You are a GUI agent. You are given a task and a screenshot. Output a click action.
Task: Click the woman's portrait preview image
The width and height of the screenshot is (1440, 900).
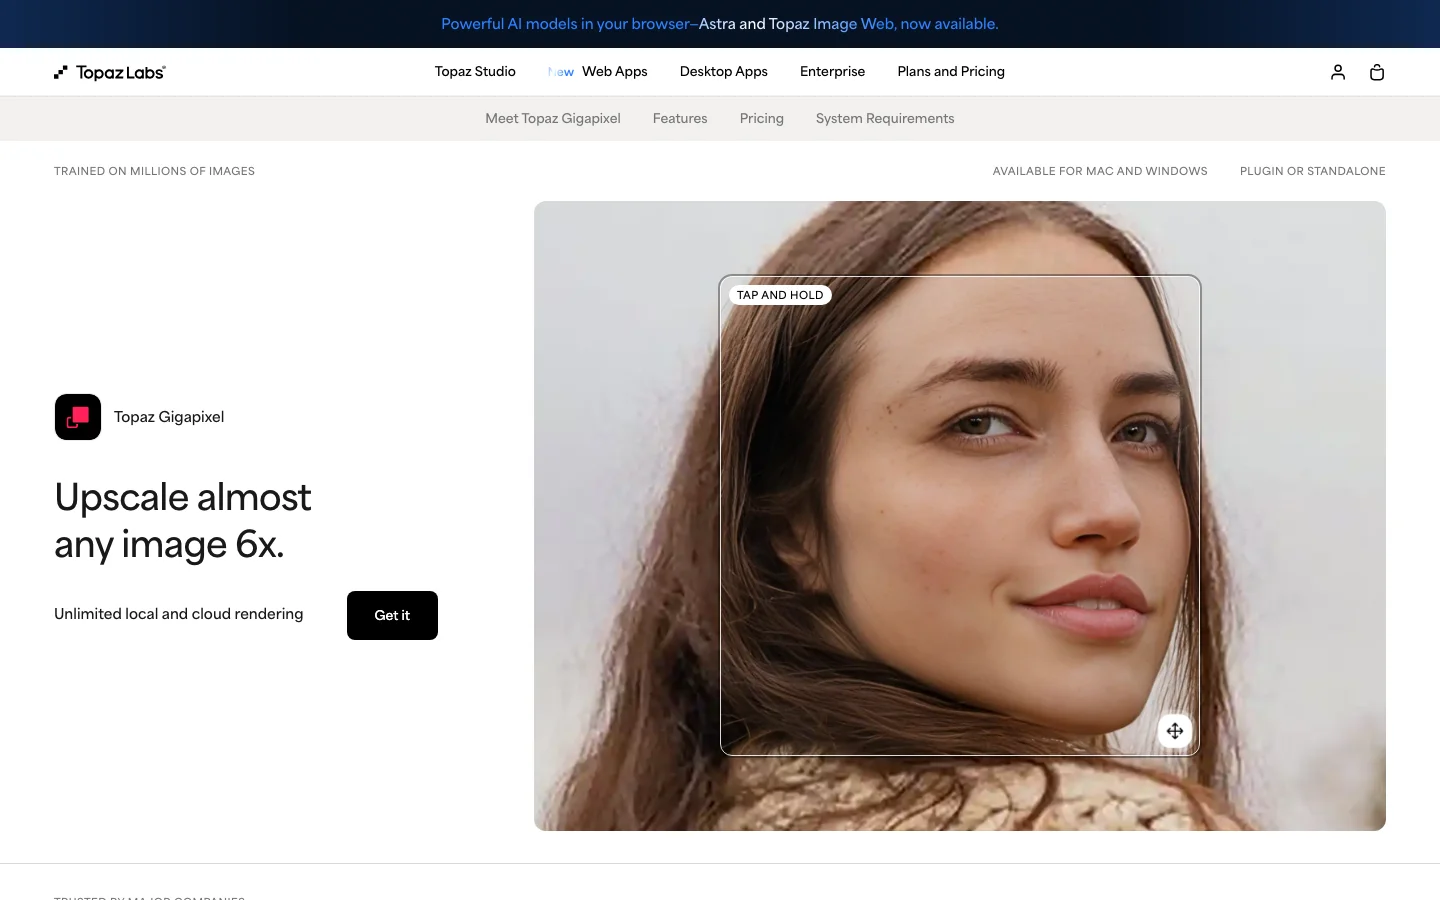pyautogui.click(x=960, y=516)
